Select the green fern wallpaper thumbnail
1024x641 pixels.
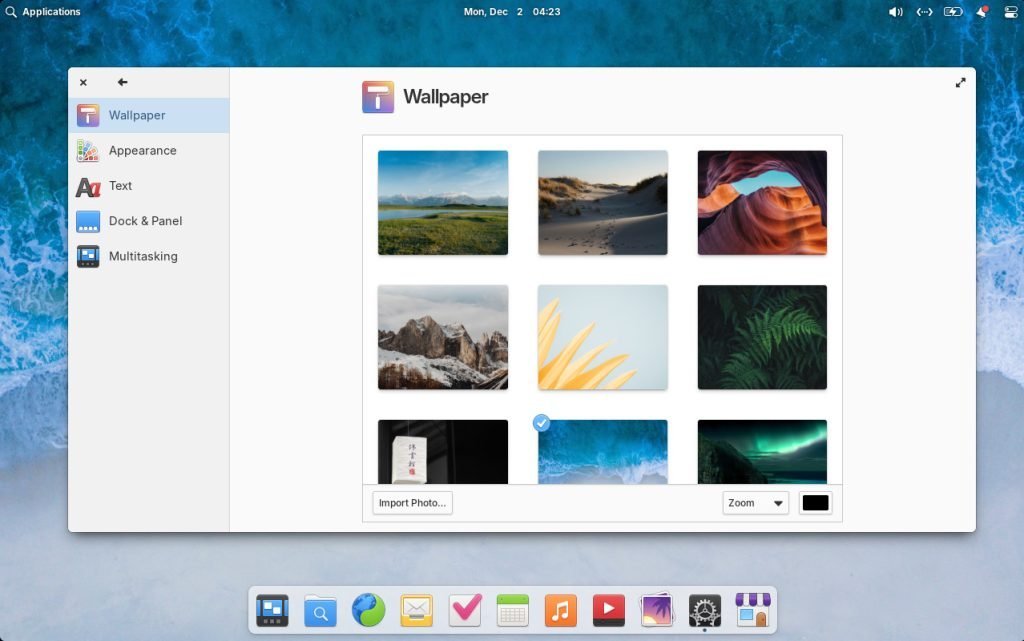(762, 337)
